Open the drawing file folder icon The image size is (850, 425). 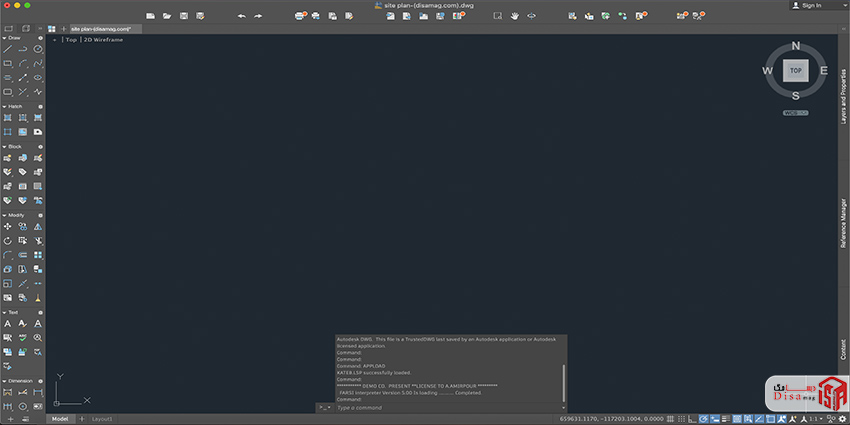coord(167,16)
